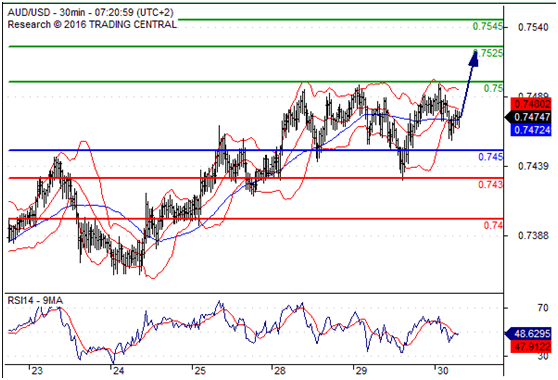The width and height of the screenshot is (558, 380).
Task: Select the red 0.74802 price tag
Action: [532, 105]
